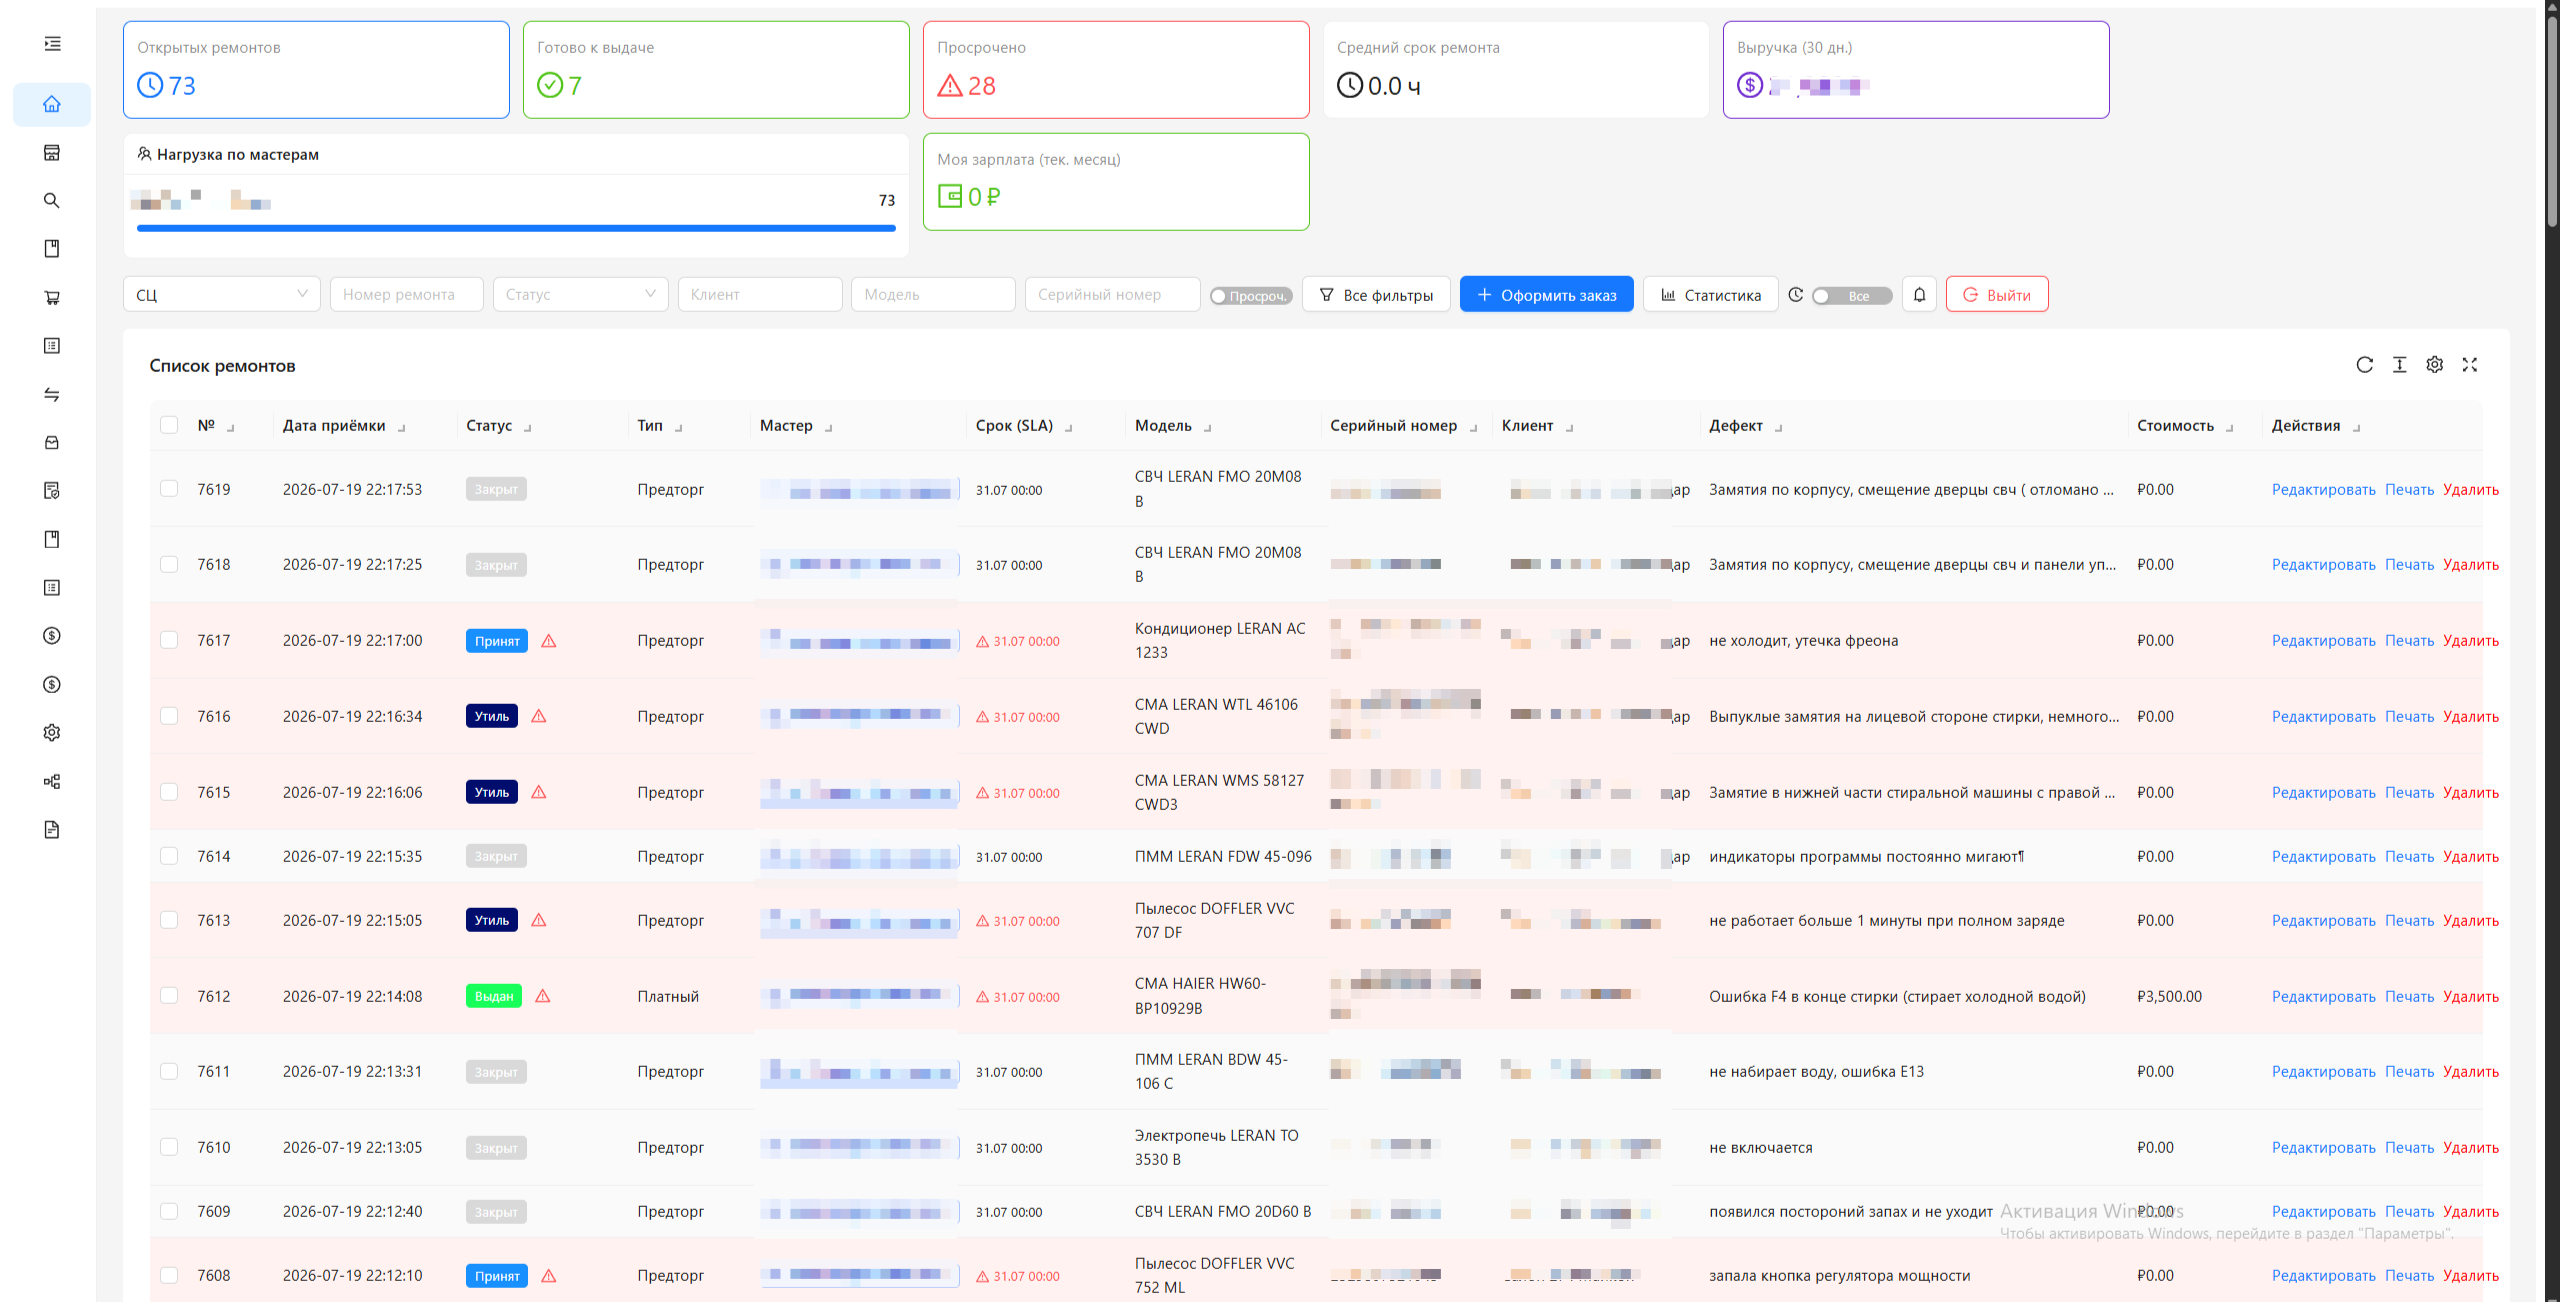Click the warning icon beside Выдан in row 7612
The image size is (2560, 1302).
tap(543, 996)
